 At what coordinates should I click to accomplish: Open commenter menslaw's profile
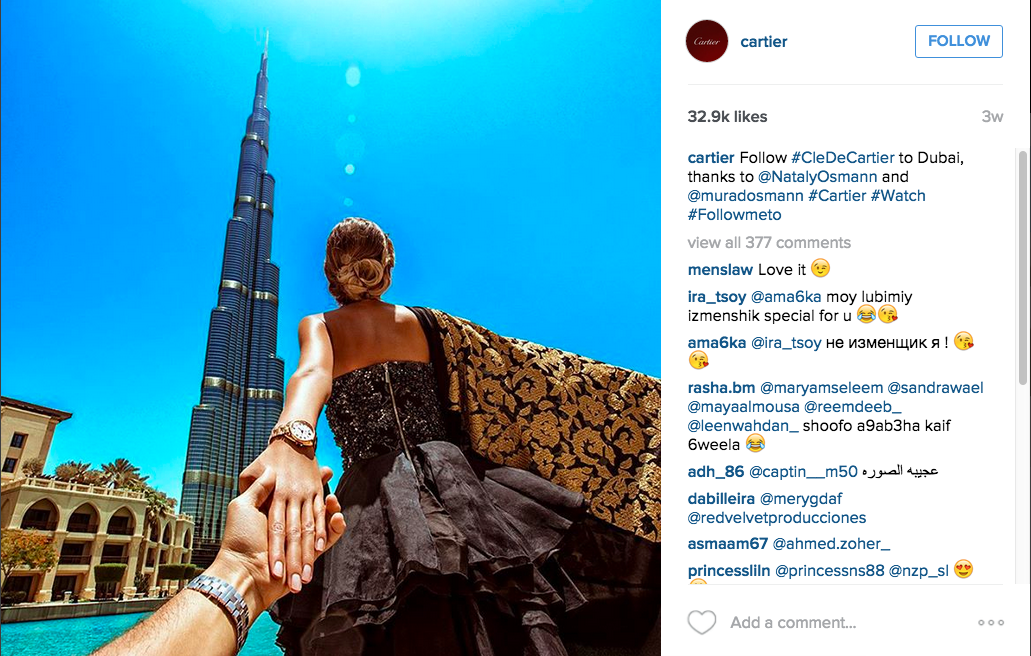(720, 269)
